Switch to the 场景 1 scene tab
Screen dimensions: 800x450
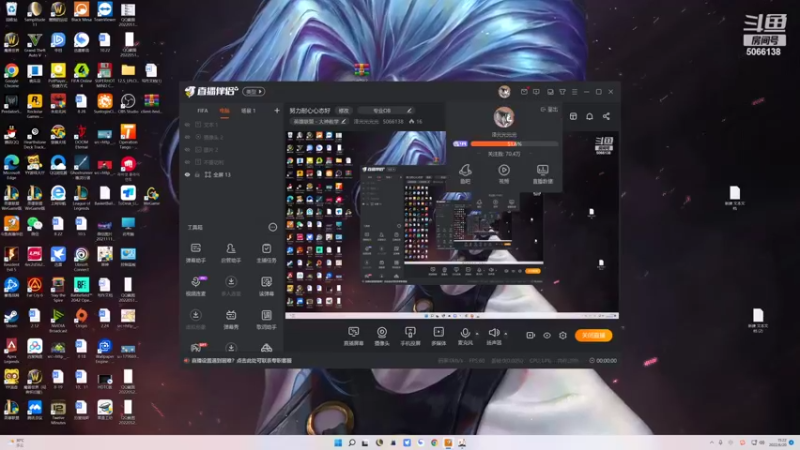248,111
